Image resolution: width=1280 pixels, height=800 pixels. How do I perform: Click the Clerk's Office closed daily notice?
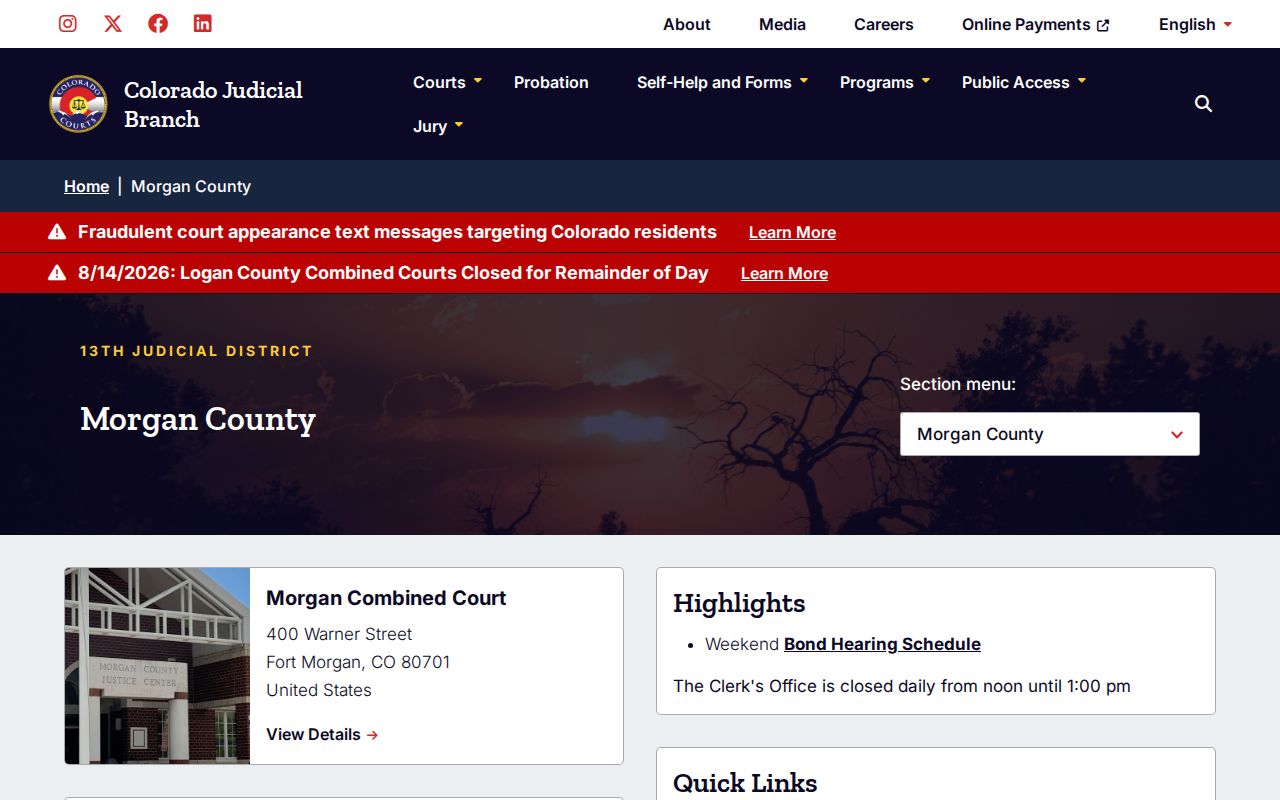point(902,686)
